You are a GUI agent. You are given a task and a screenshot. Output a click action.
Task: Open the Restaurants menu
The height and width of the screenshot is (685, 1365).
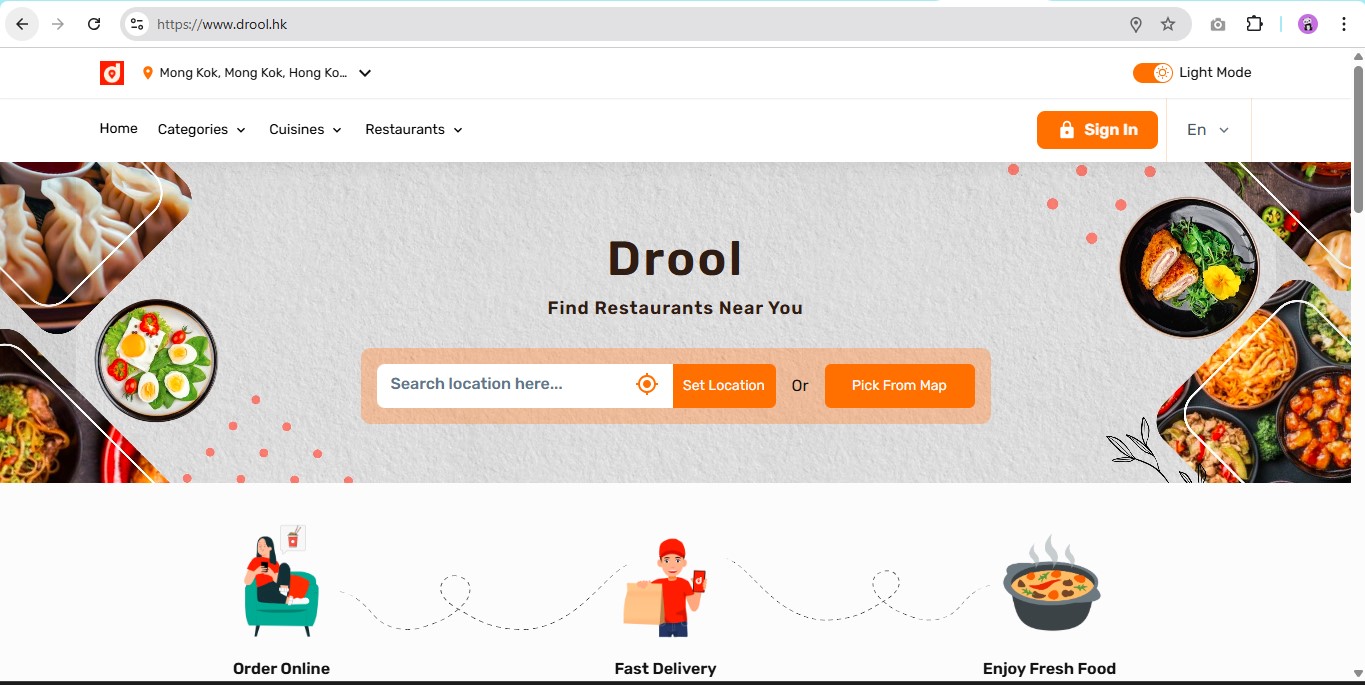(413, 130)
